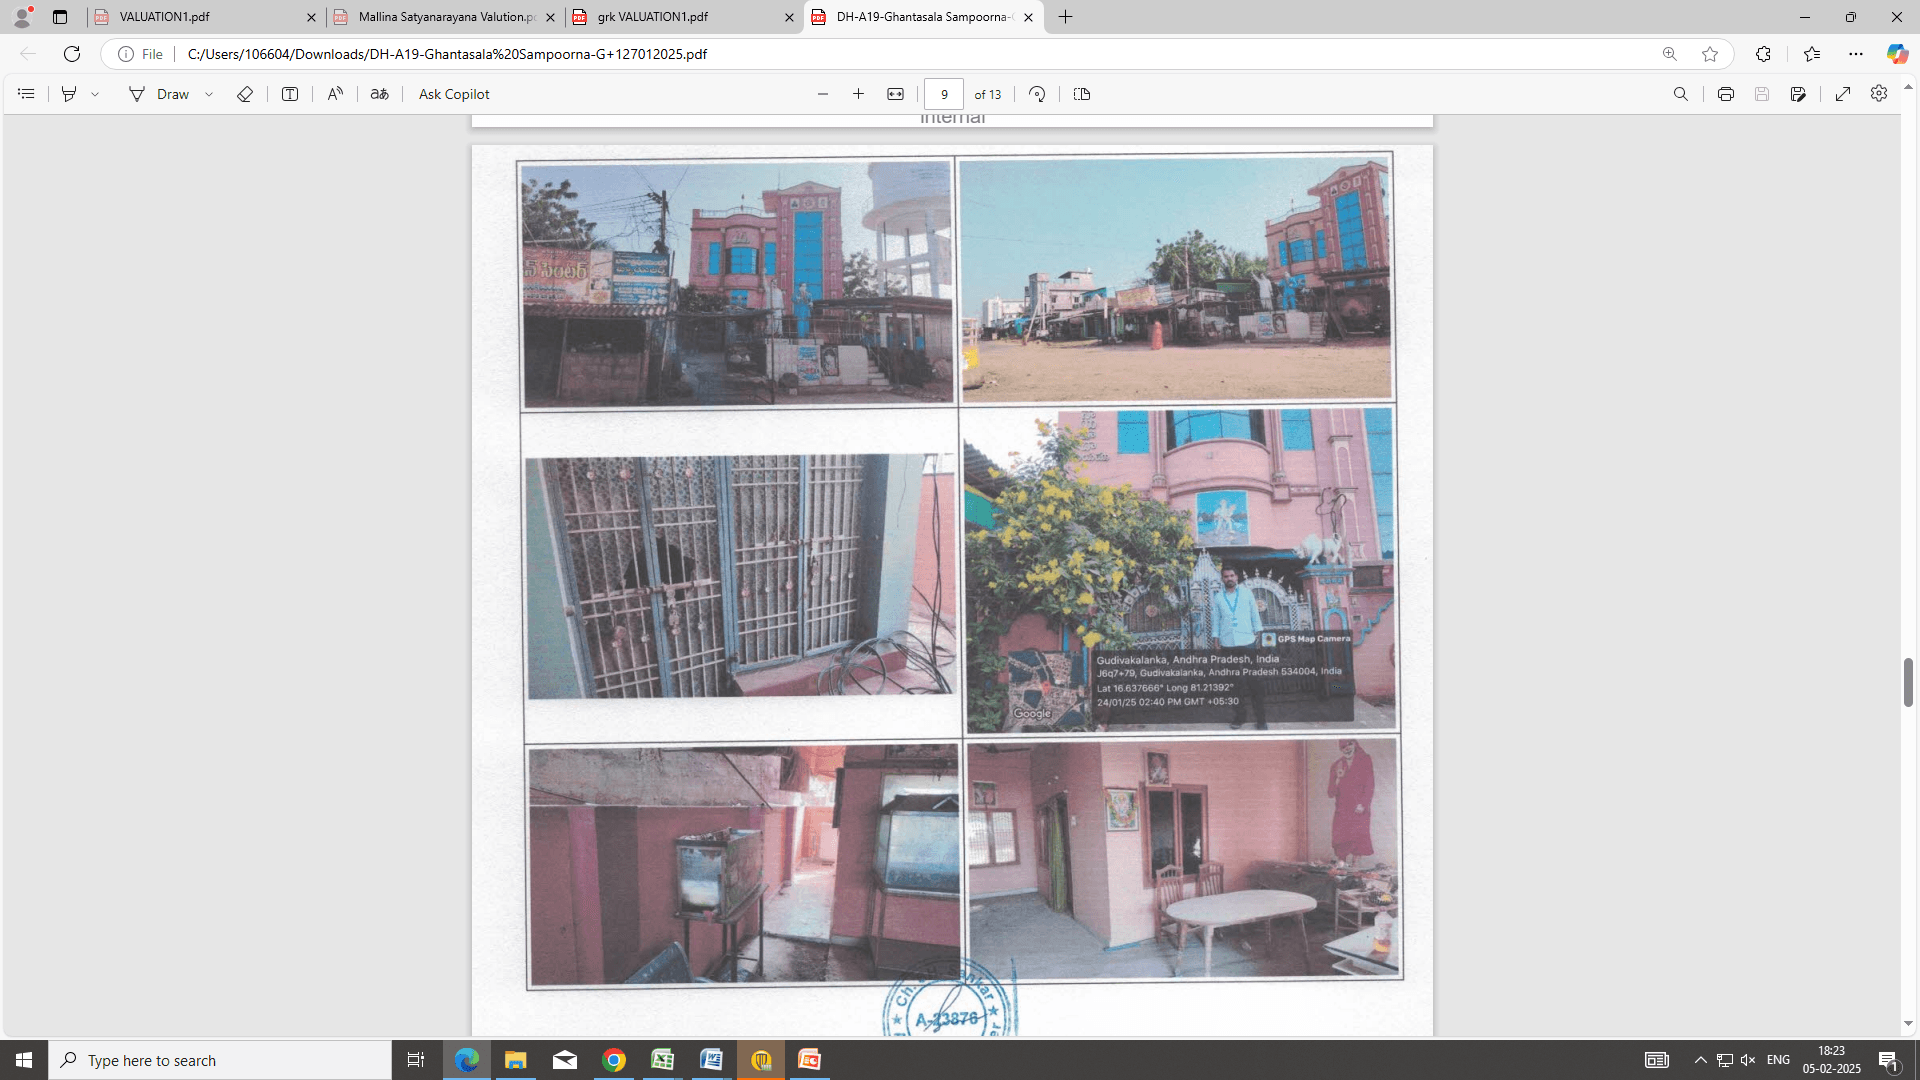This screenshot has width=1920, height=1080.
Task: Select the Erase tool
Action: 245,94
